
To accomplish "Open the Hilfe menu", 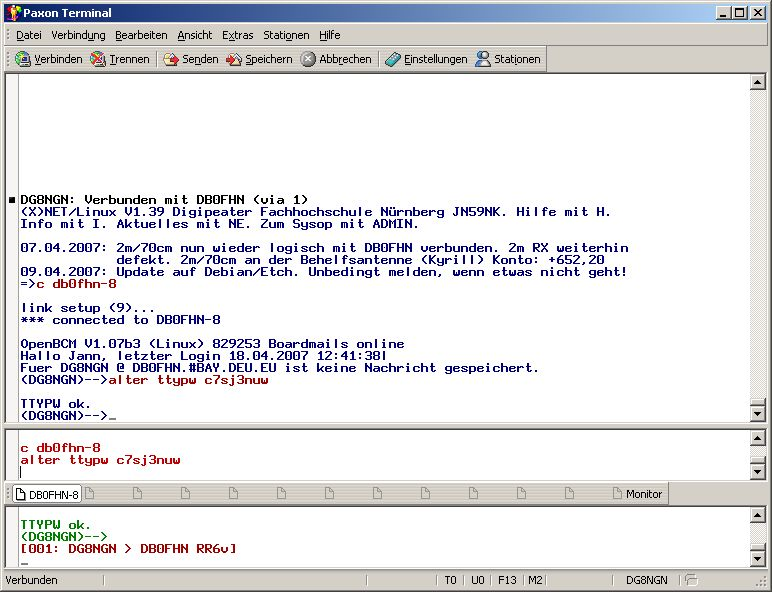I will tap(329, 35).
